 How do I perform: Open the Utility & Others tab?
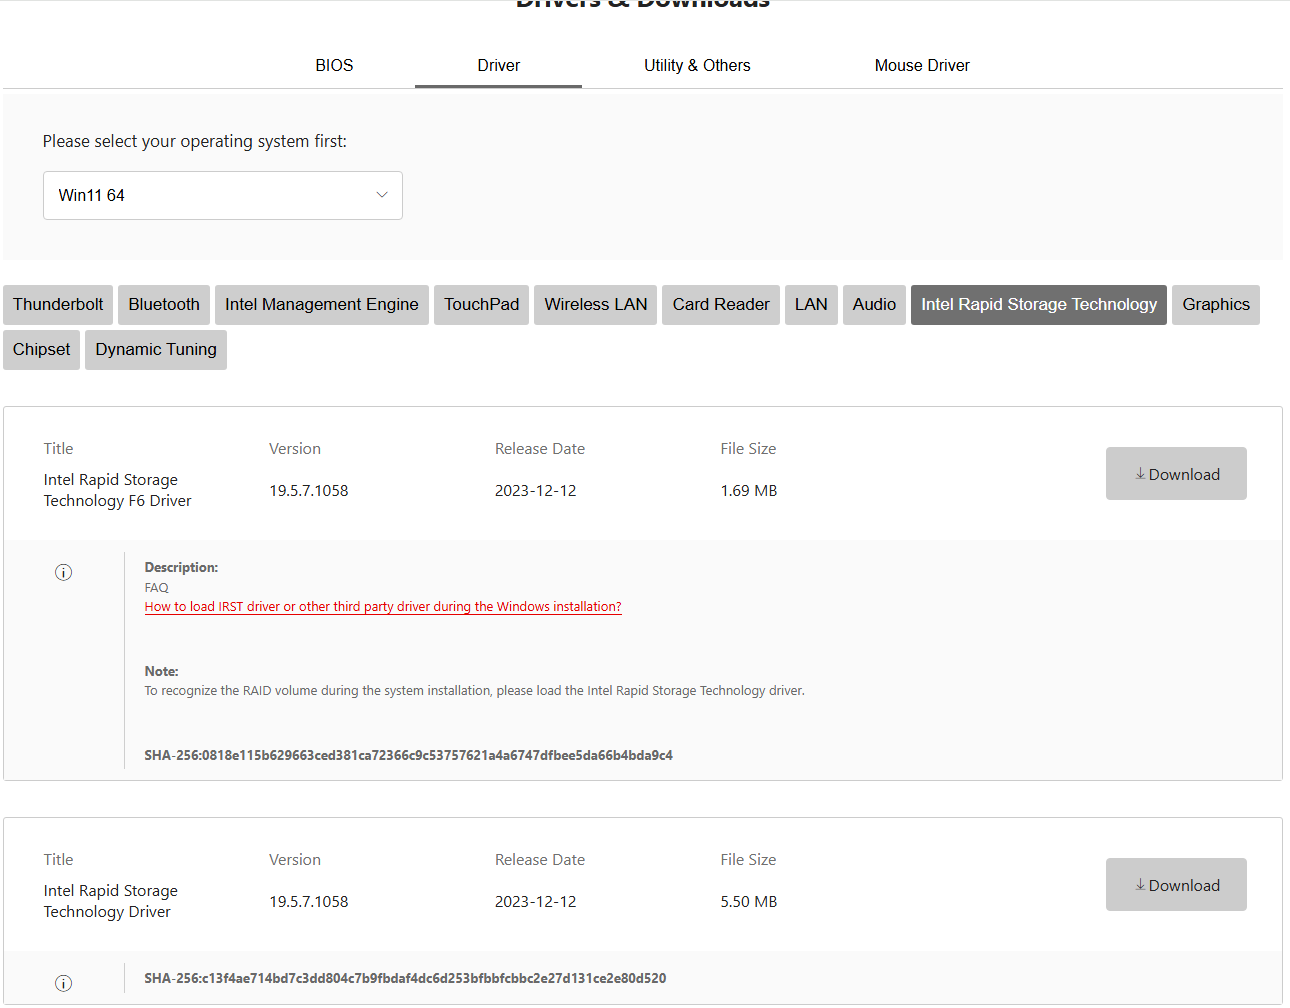coord(697,65)
